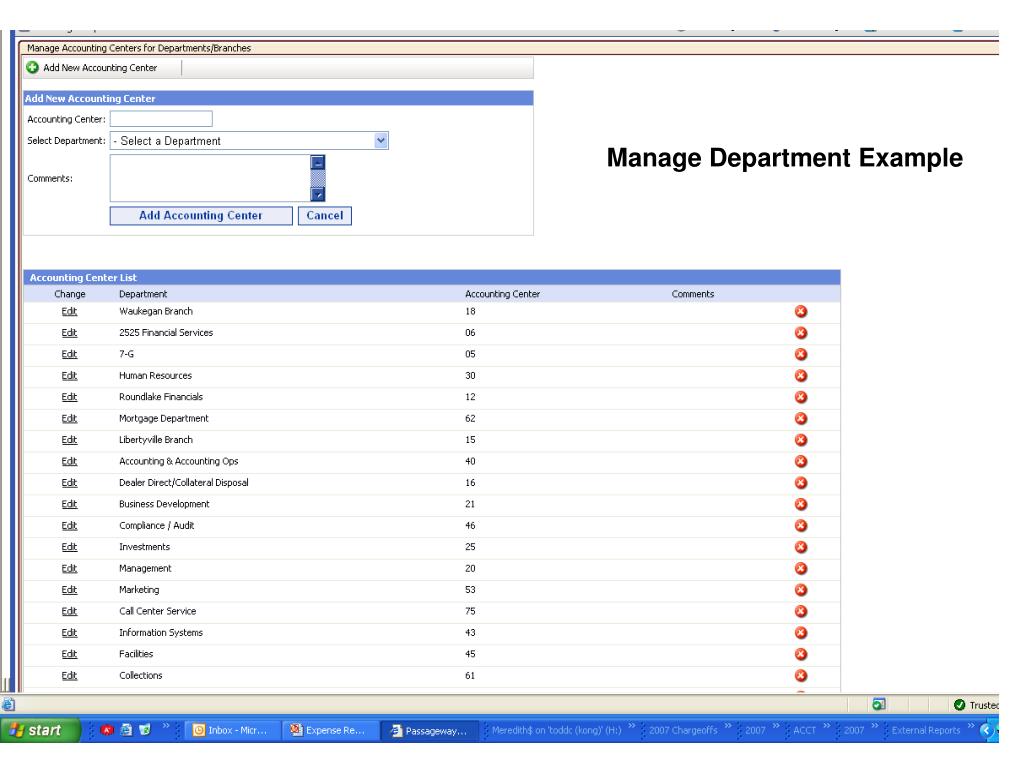
Task: Edit the 7-G row
Action: click(69, 355)
